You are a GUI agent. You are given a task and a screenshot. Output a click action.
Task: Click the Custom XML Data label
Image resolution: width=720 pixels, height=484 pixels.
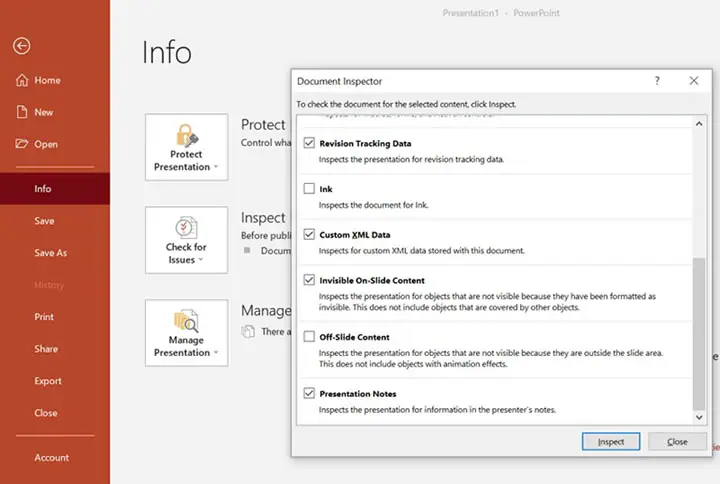tap(354, 235)
